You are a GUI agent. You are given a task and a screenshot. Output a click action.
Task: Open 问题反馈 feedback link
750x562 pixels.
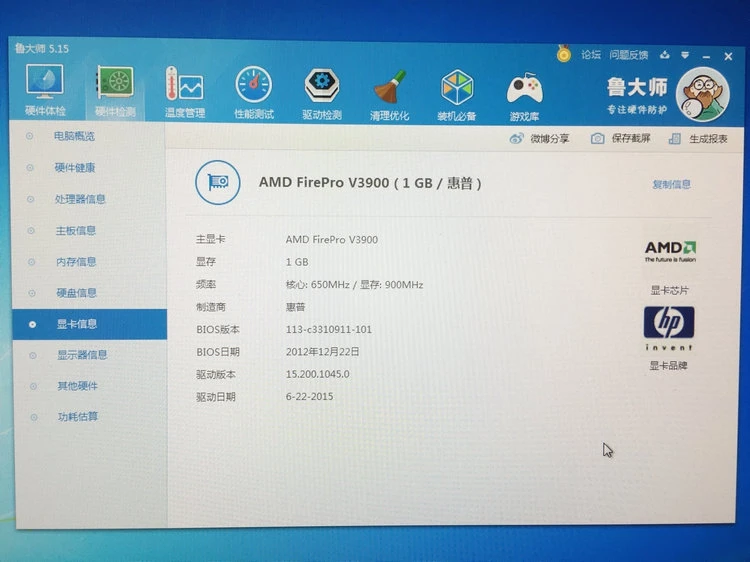pyautogui.click(x=629, y=55)
